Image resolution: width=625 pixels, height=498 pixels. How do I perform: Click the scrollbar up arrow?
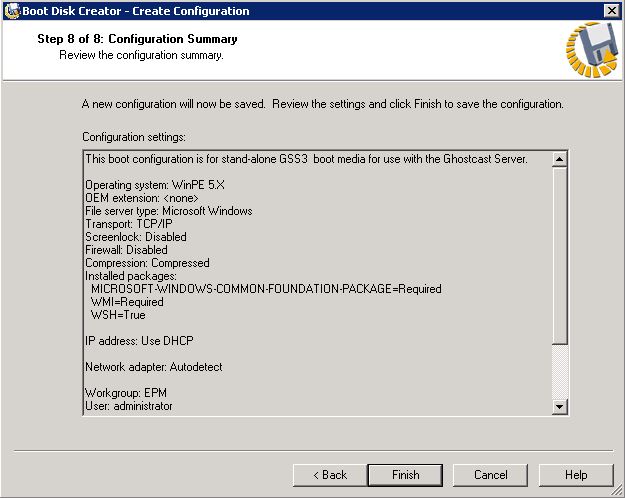pos(560,159)
